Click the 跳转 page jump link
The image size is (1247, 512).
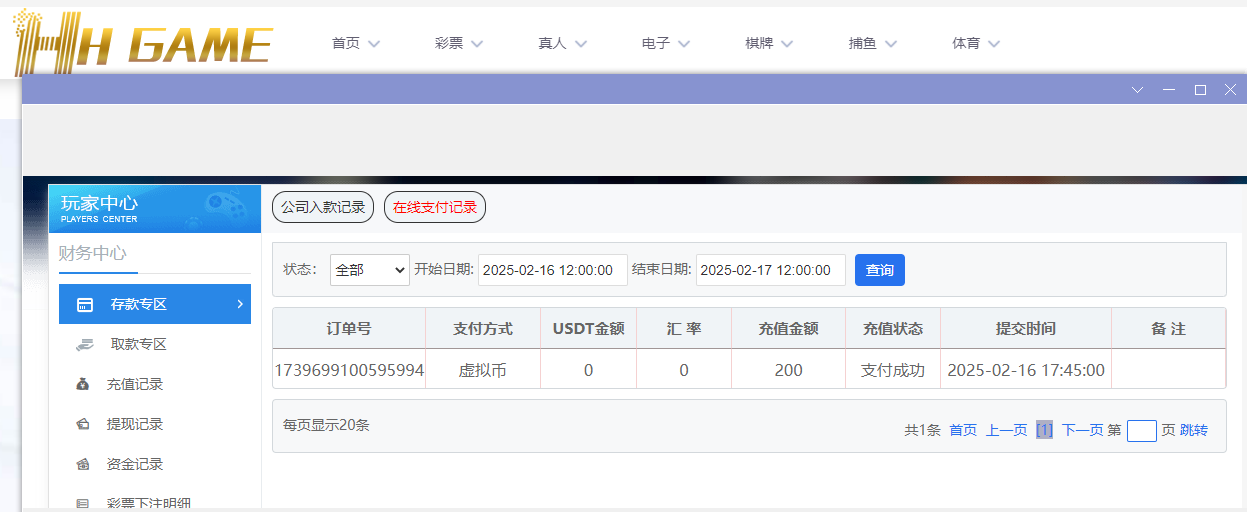point(1194,430)
